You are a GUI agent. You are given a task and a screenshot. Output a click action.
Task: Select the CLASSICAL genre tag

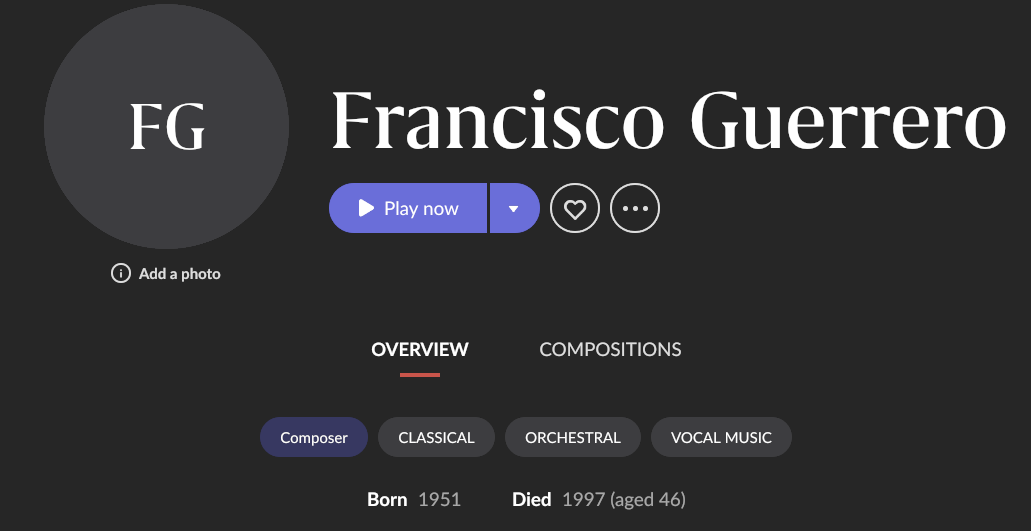pos(436,437)
